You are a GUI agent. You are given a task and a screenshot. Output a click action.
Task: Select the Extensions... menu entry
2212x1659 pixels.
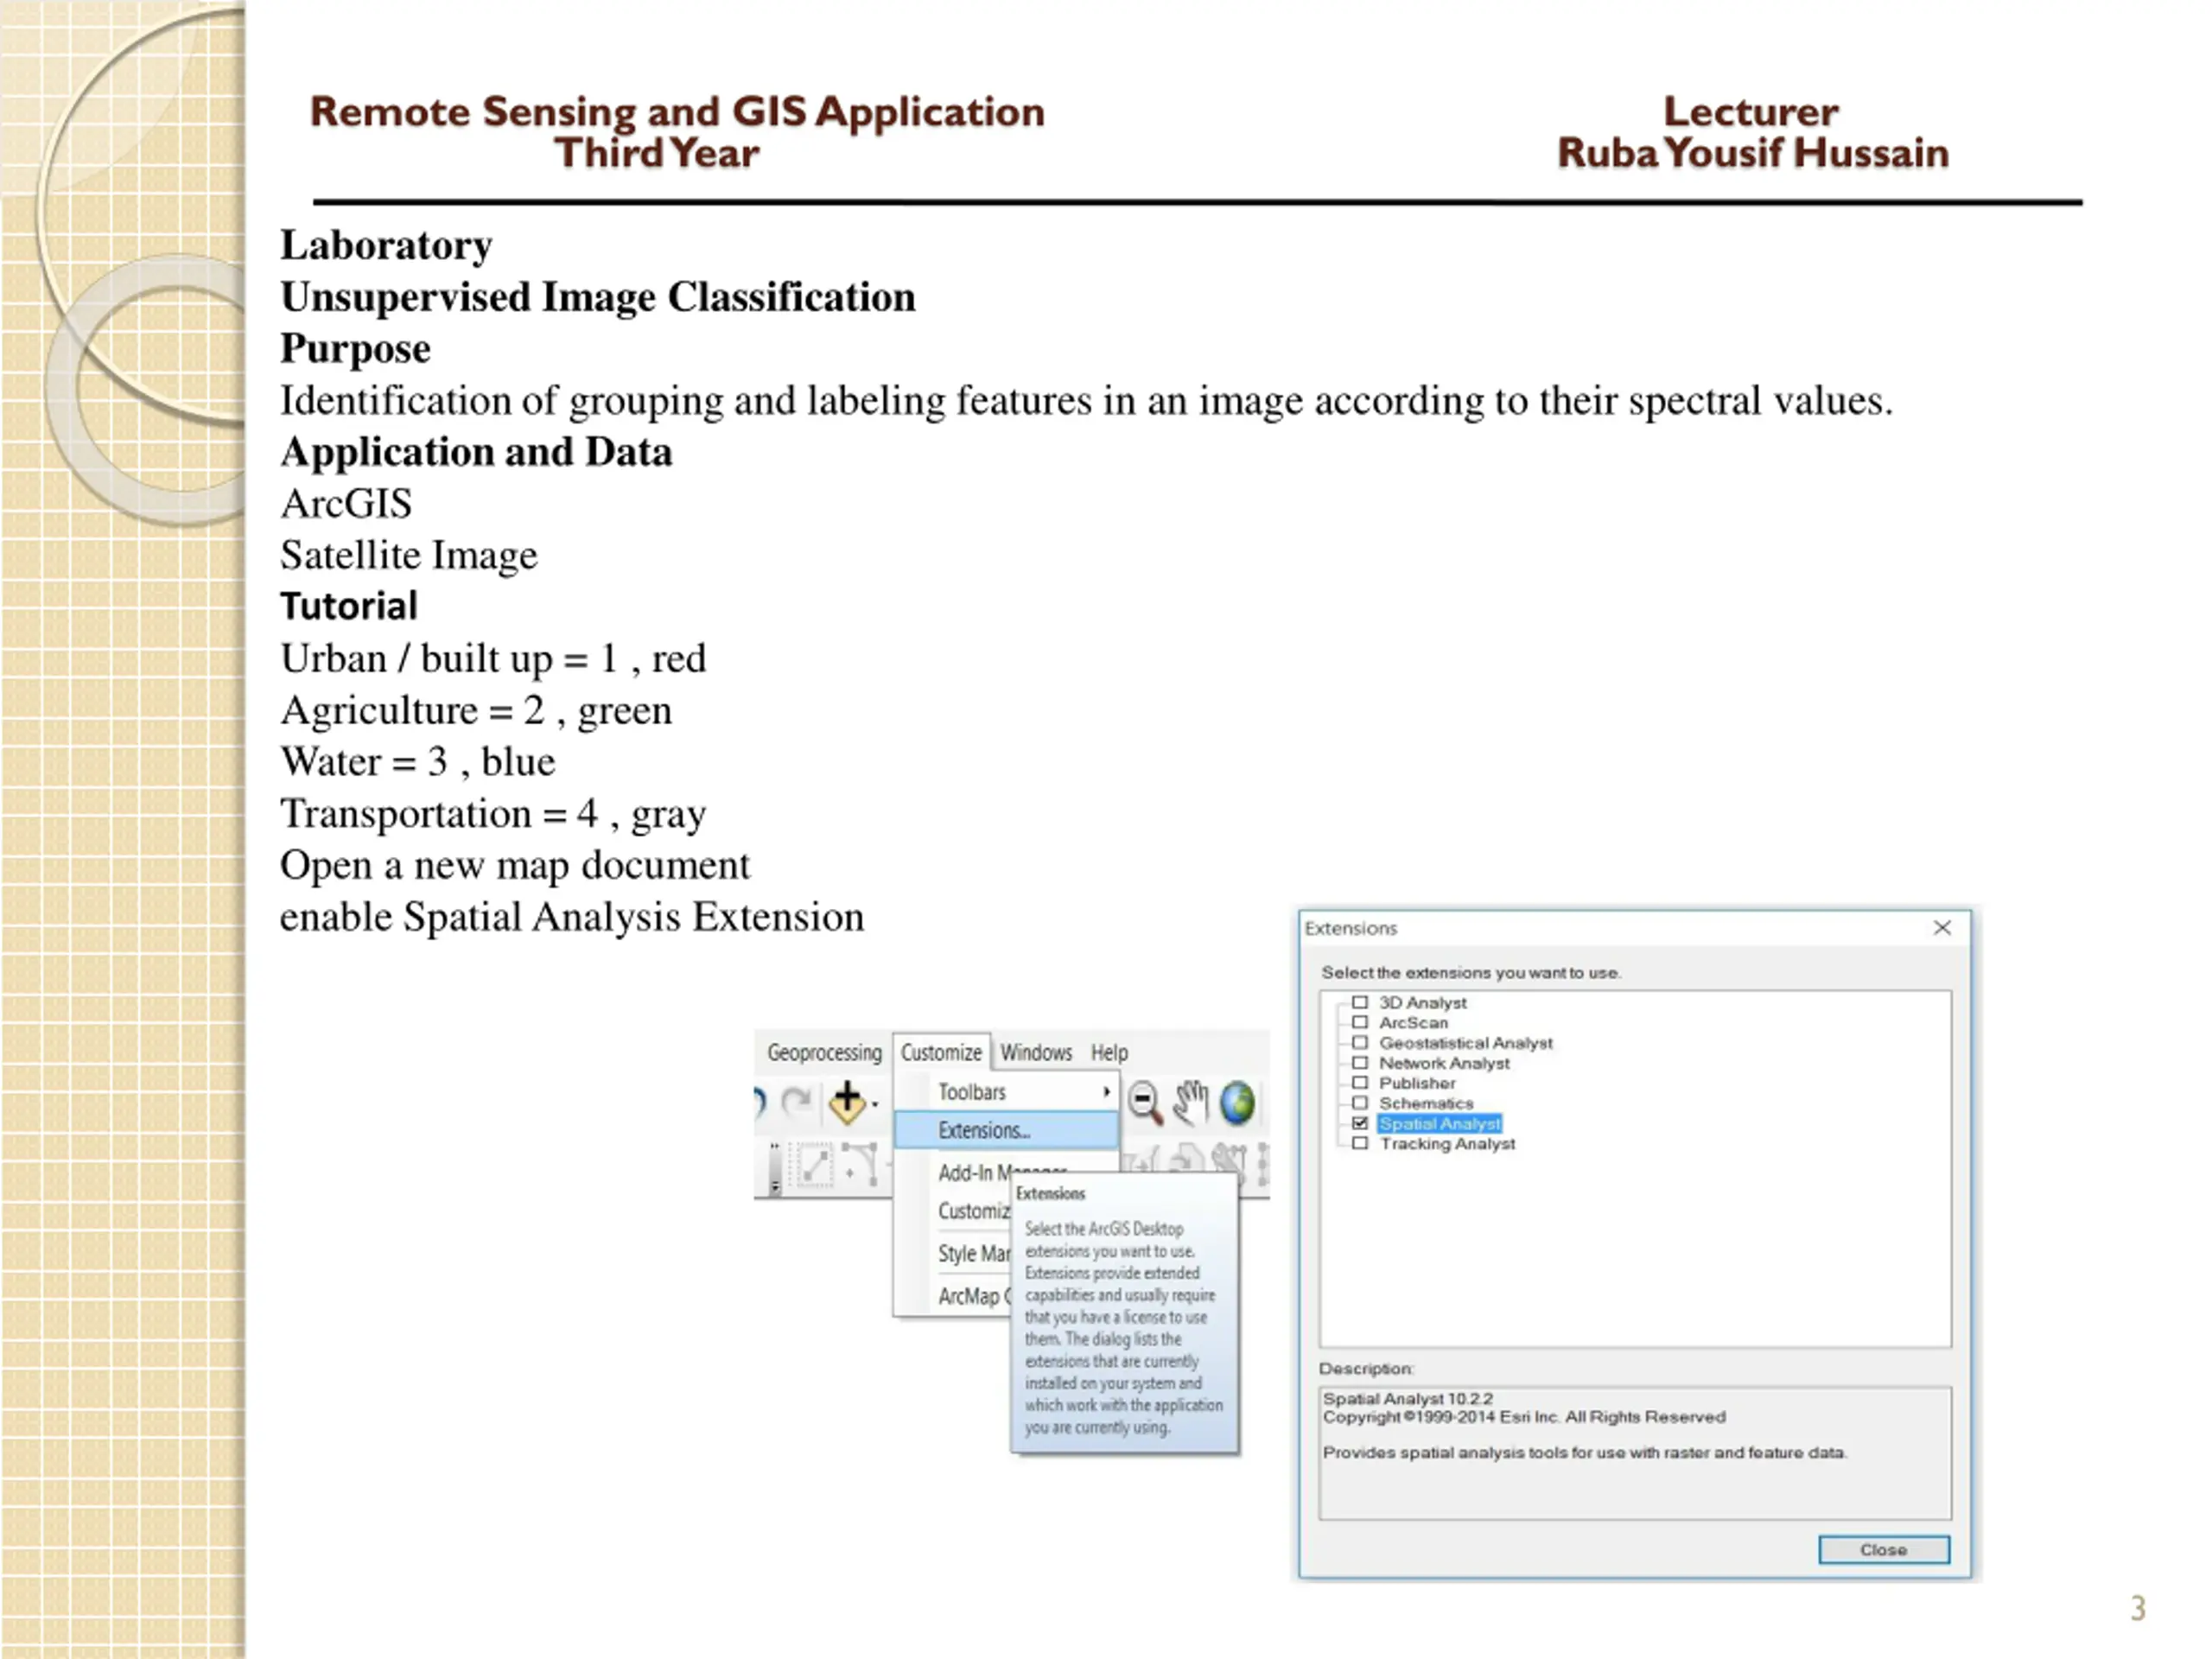[x=1006, y=1130]
